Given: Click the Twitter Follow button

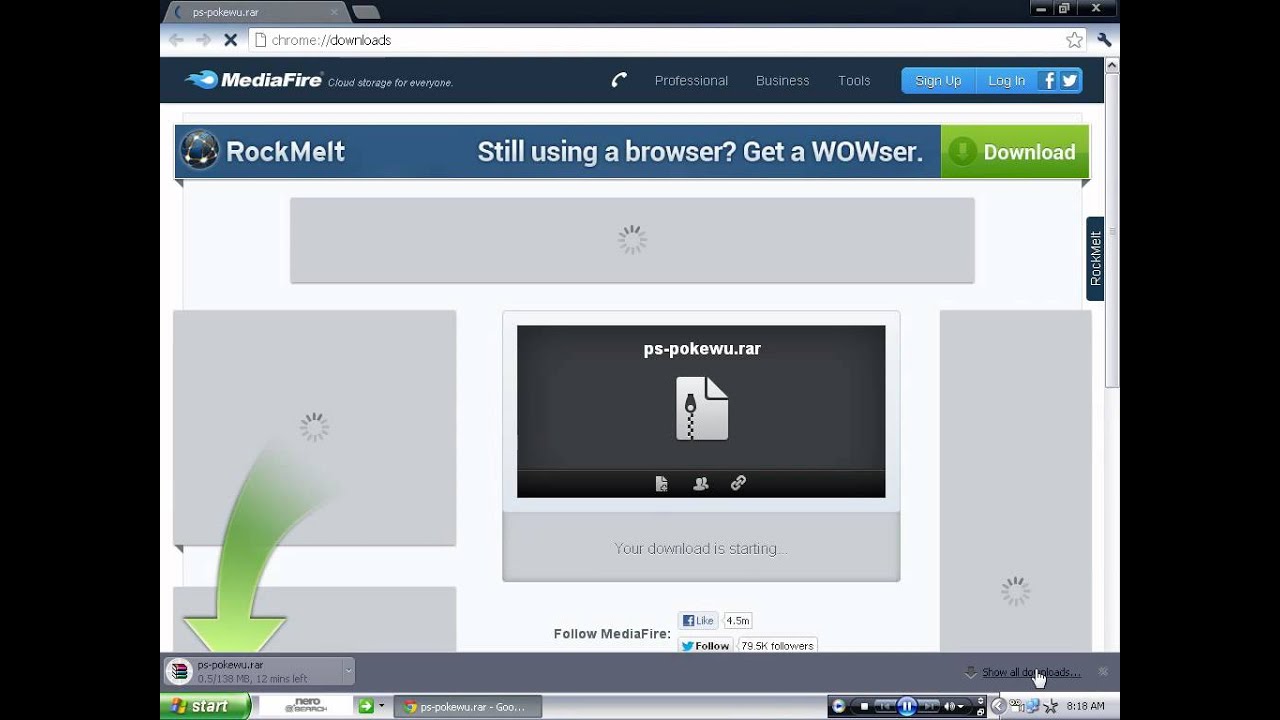Looking at the screenshot, I should click(x=706, y=646).
